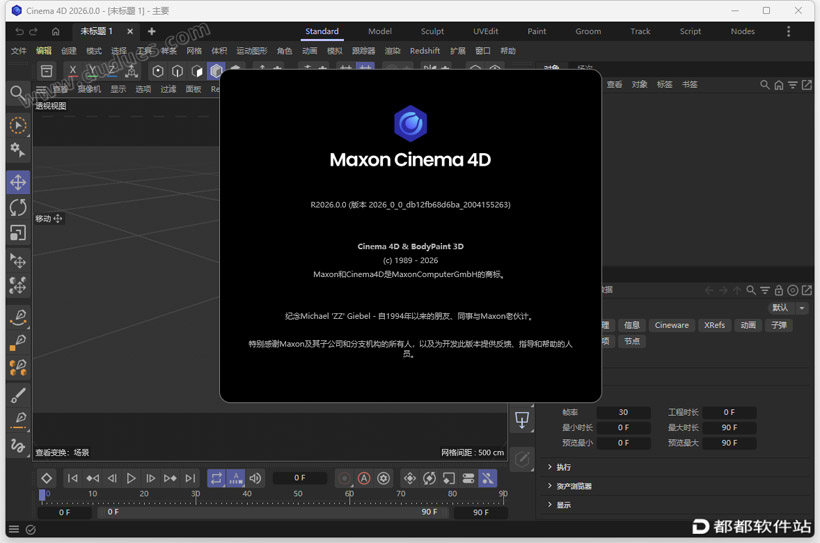820x543 pixels.
Task: Open attributes panel in new window icon
Action: [807, 290]
